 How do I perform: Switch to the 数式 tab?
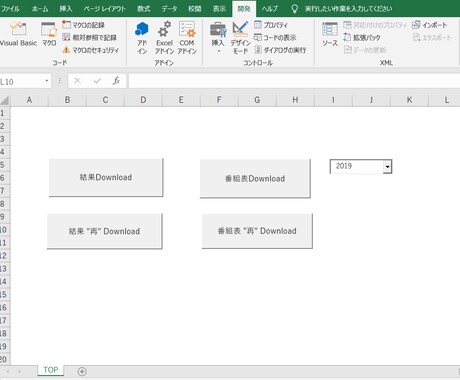tap(144, 9)
